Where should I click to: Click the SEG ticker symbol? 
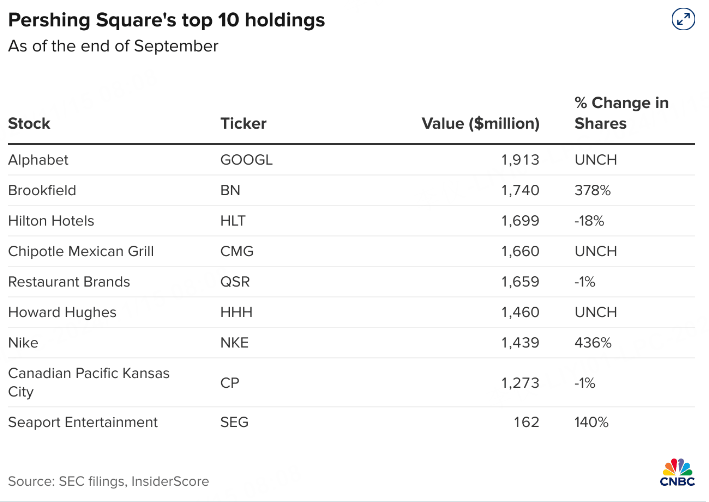coord(235,422)
